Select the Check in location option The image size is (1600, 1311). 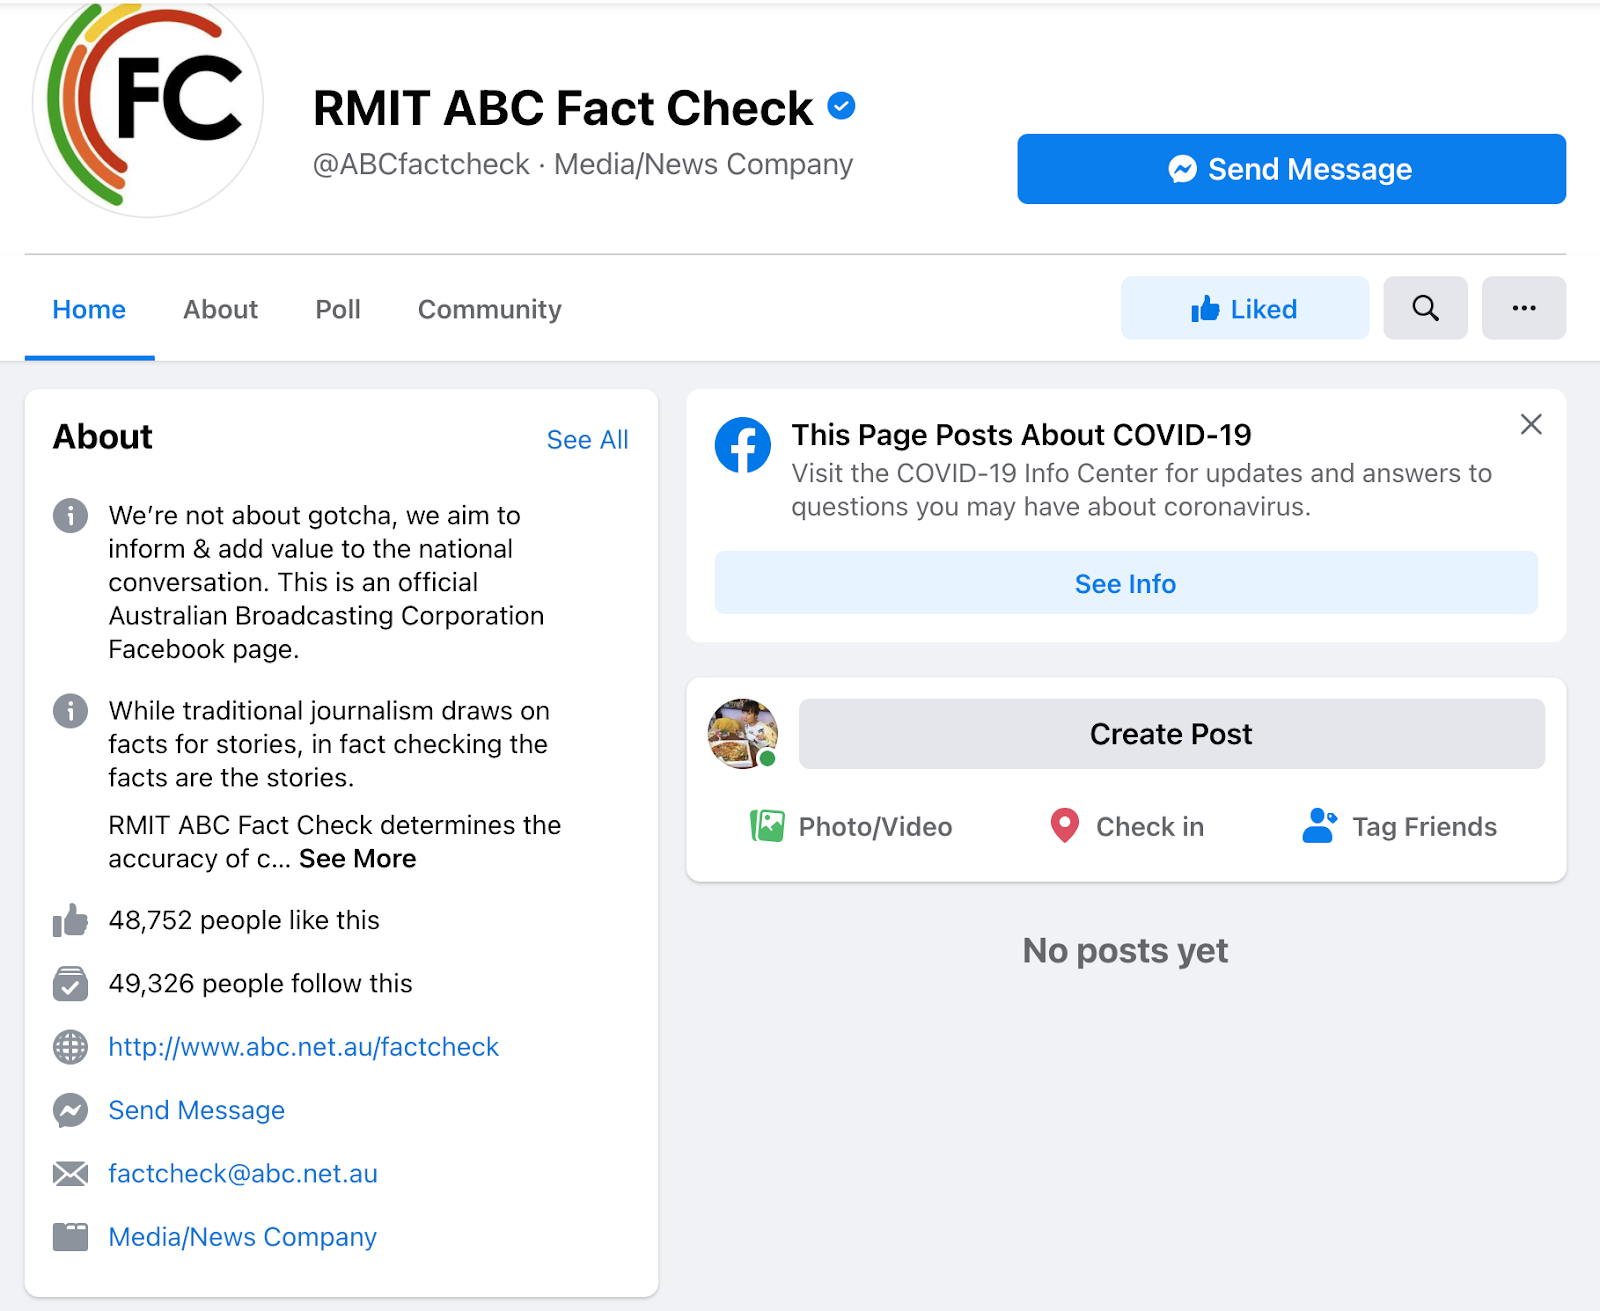[1126, 826]
